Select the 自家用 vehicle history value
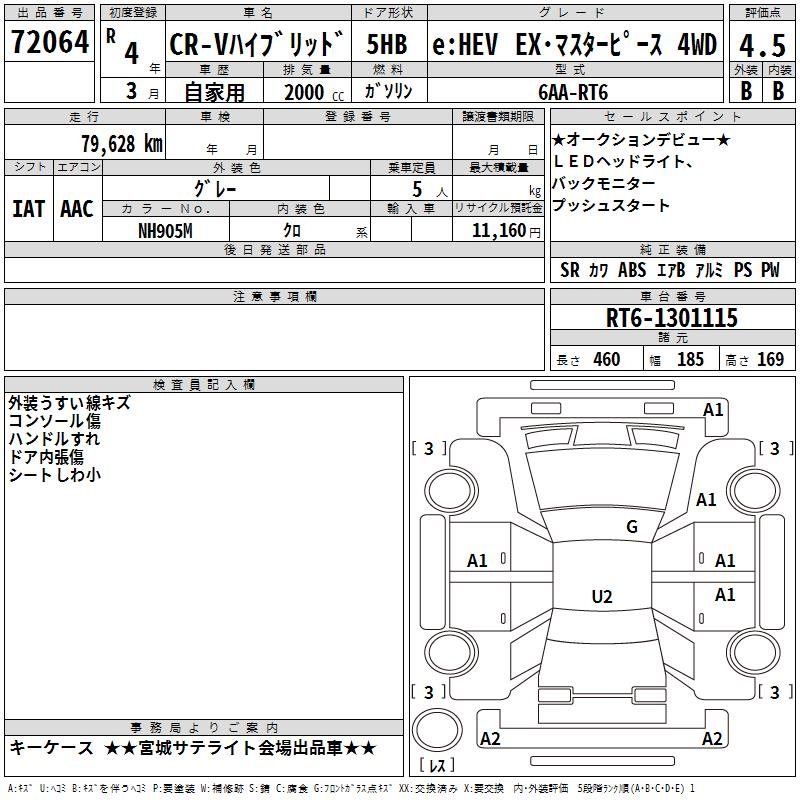This screenshot has height=800, width=800. coord(214,92)
